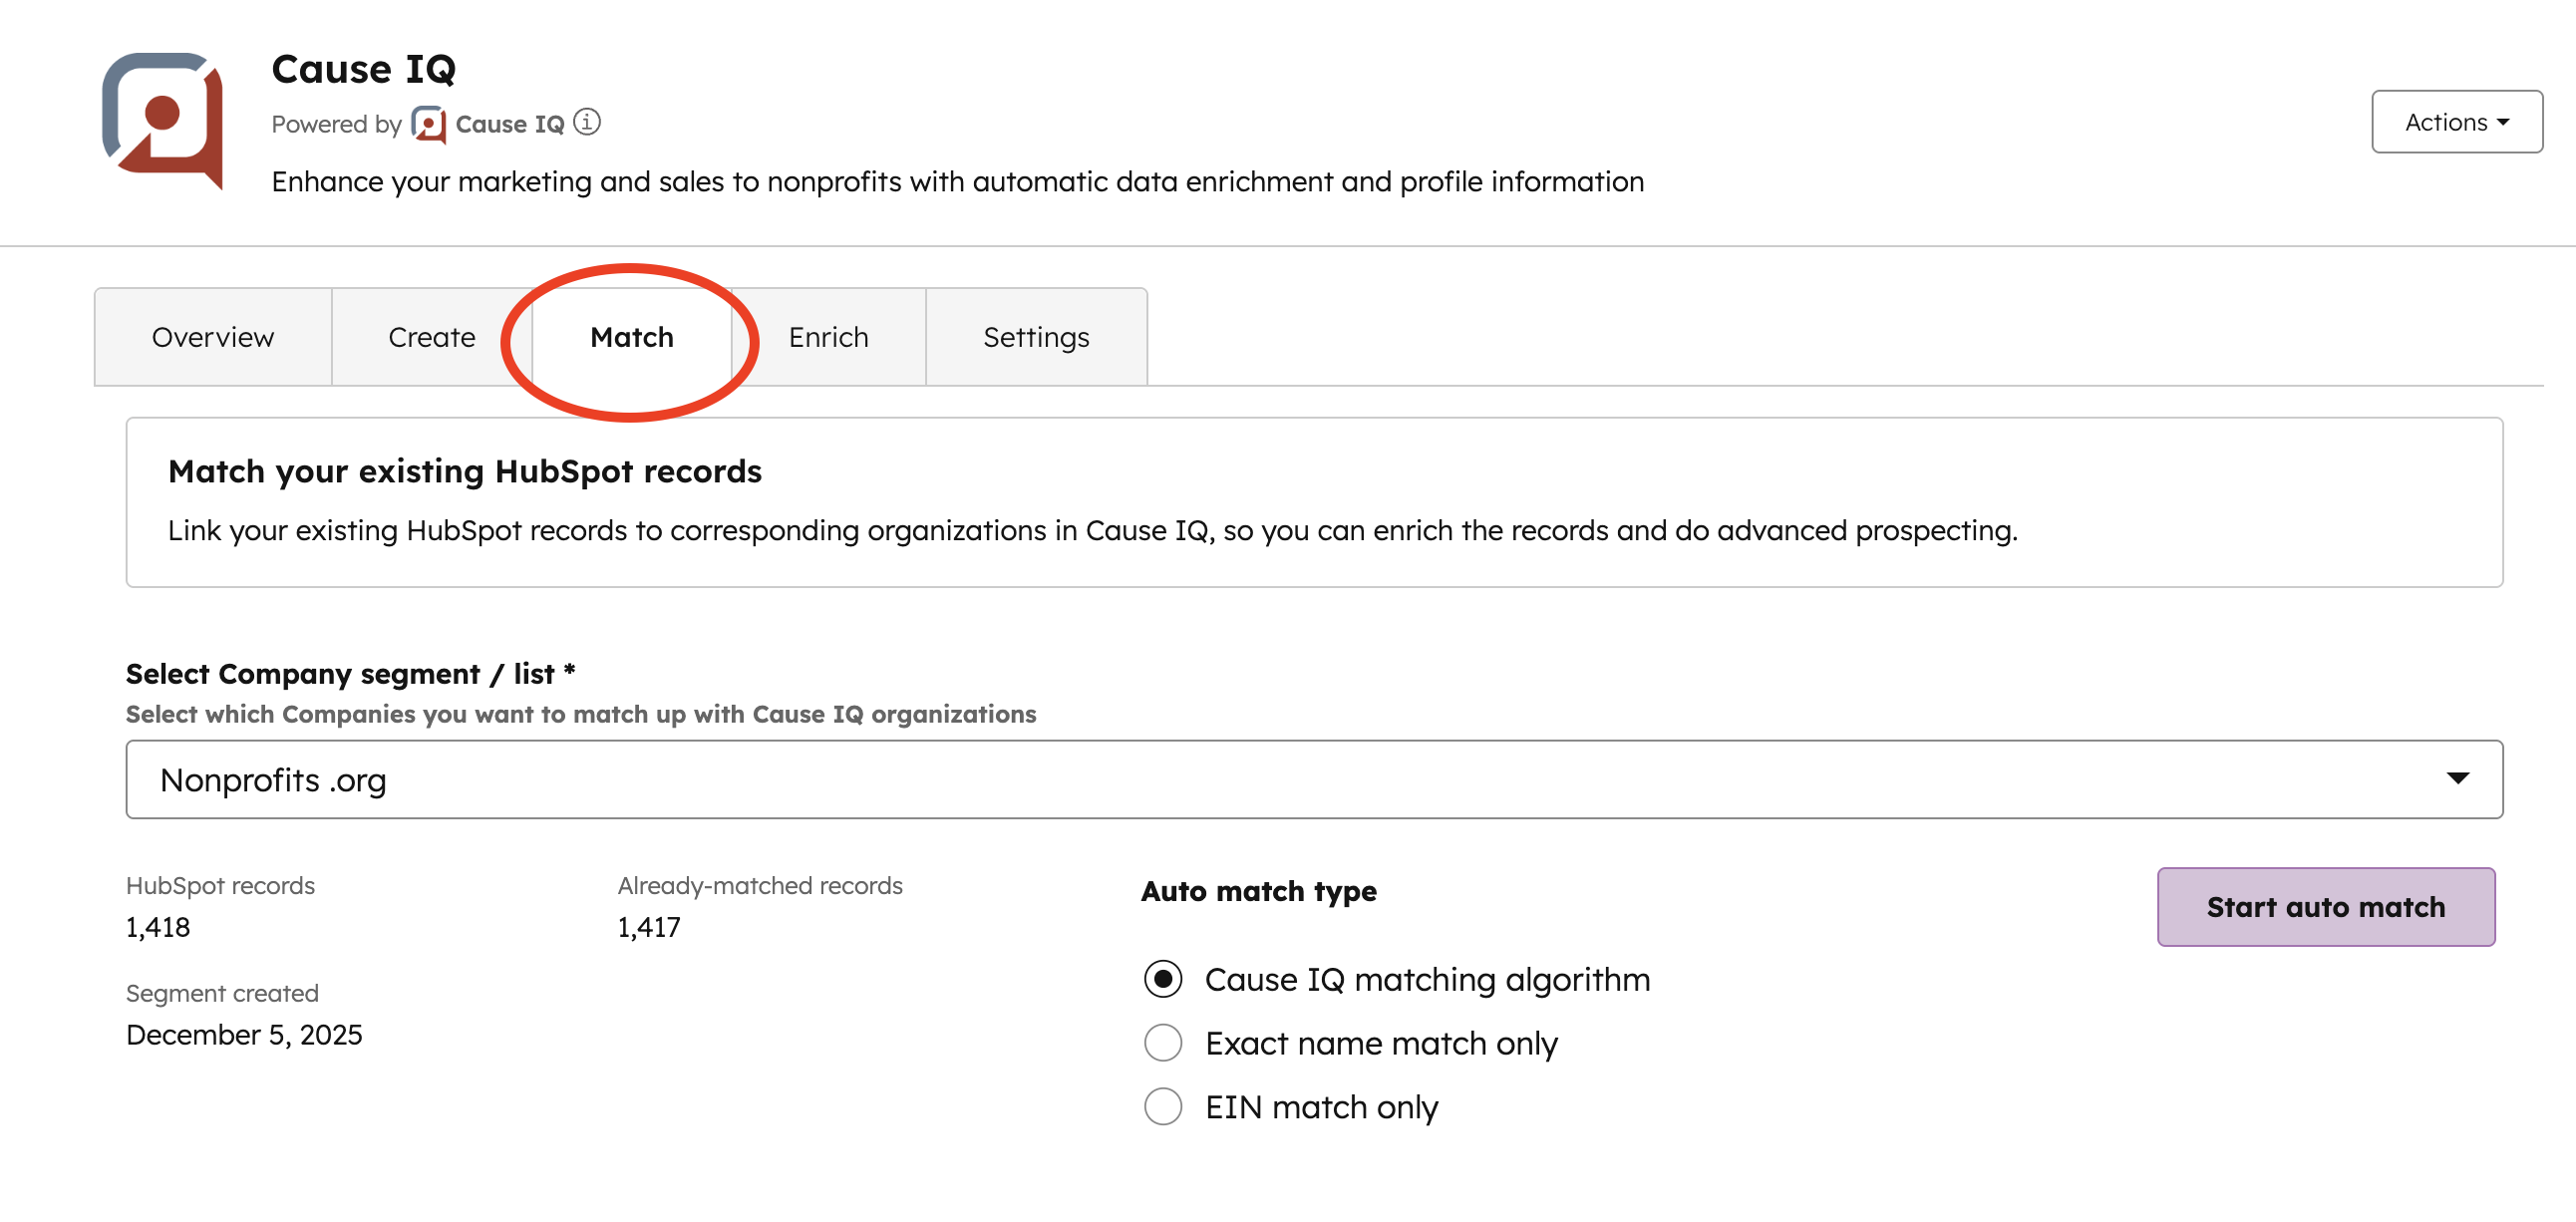Image resolution: width=2576 pixels, height=1222 pixels.
Task: Click the Powered by Cause IQ link
Action: click(x=512, y=123)
